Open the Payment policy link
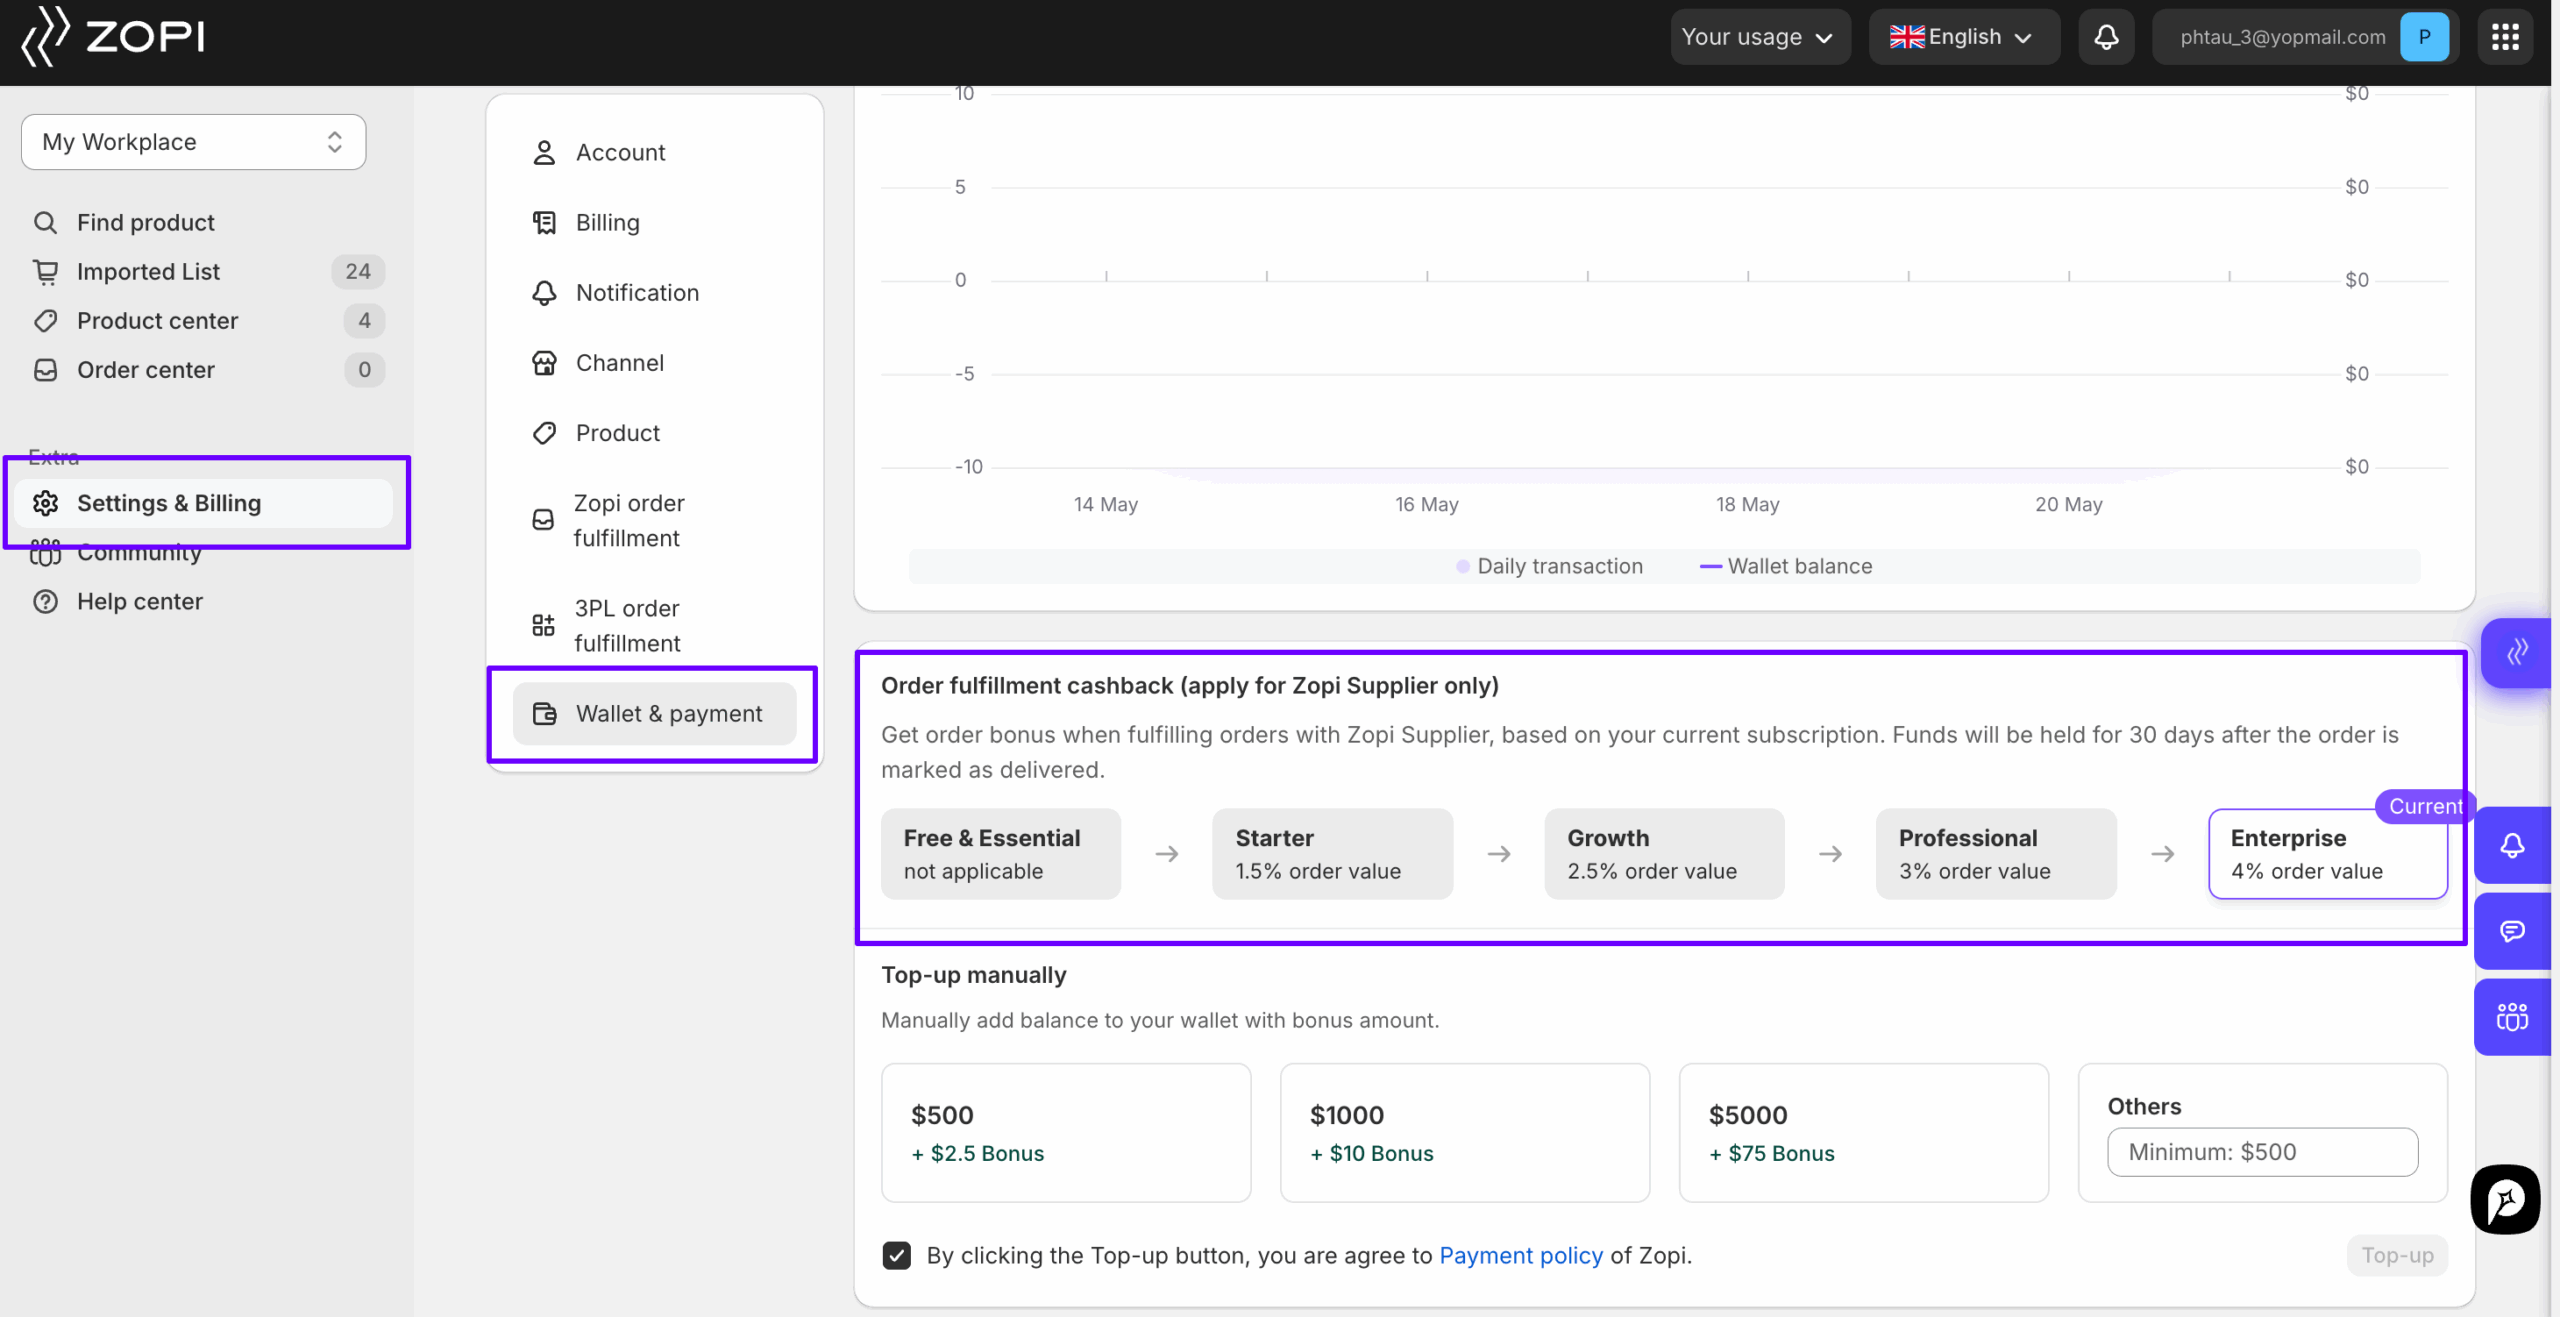The width and height of the screenshot is (2560, 1317). tap(1520, 1256)
